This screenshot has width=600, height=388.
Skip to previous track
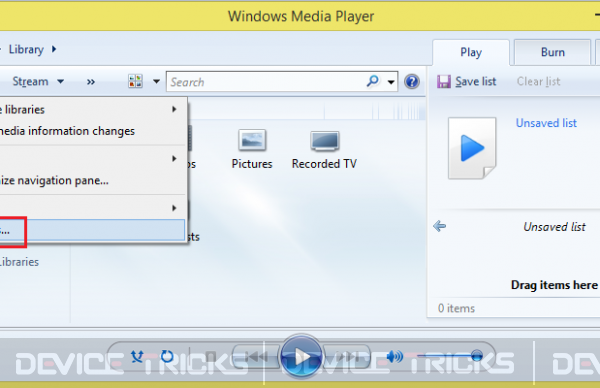(x=256, y=357)
